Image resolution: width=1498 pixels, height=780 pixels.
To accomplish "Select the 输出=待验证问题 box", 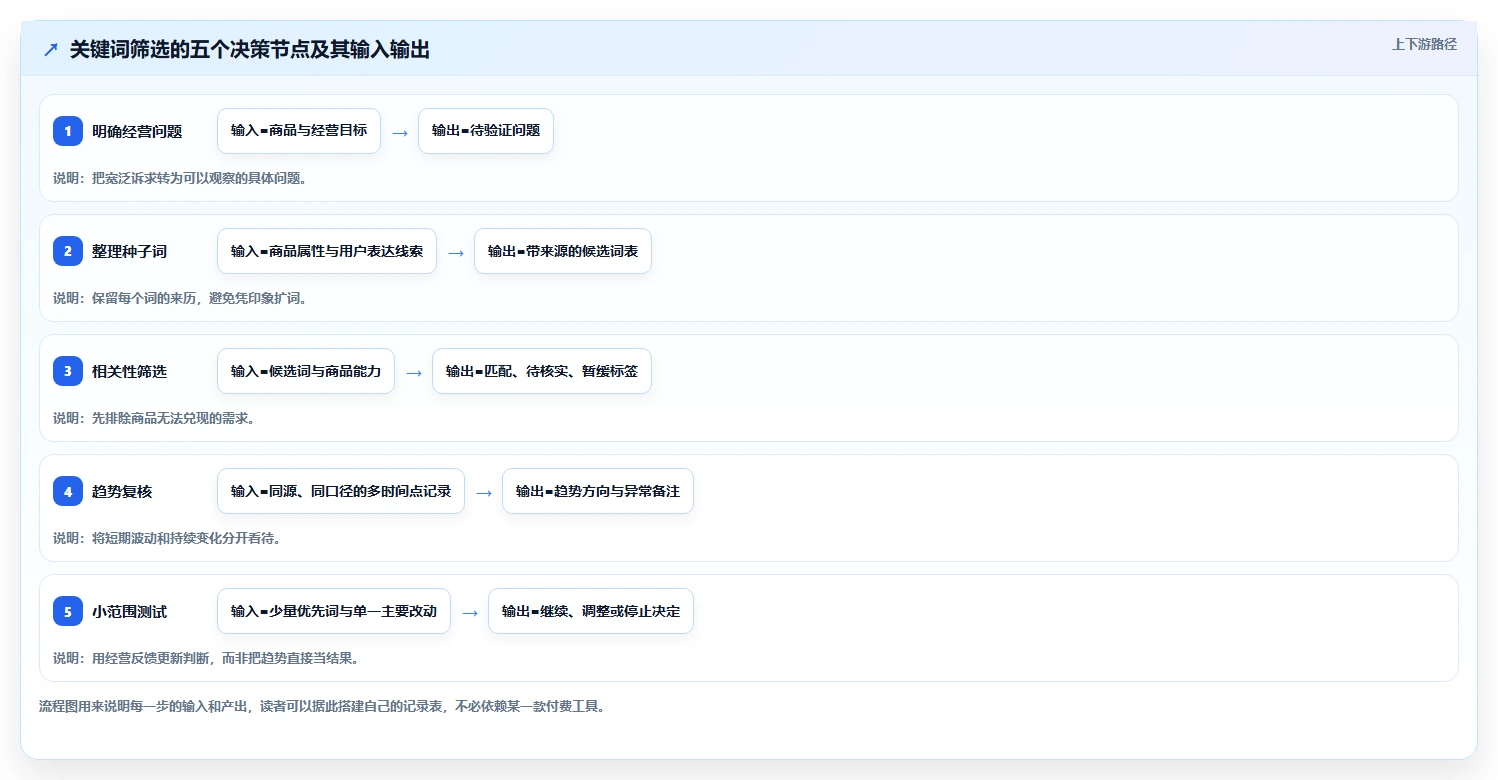I will (486, 131).
